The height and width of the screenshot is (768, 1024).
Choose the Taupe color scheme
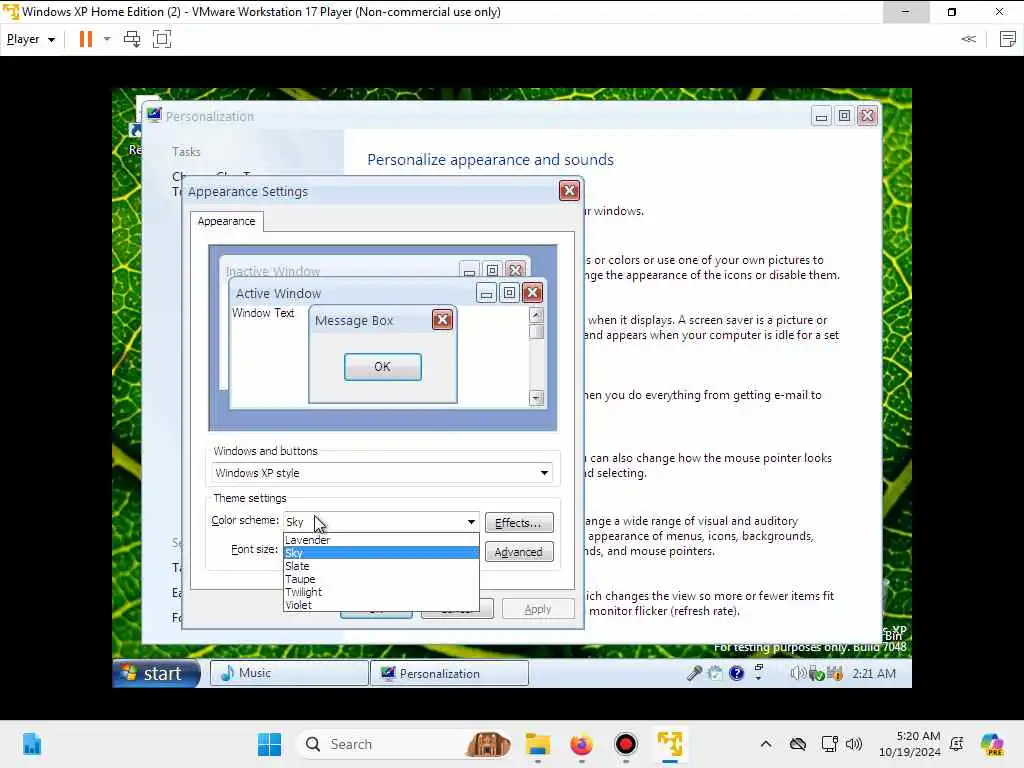(381, 579)
